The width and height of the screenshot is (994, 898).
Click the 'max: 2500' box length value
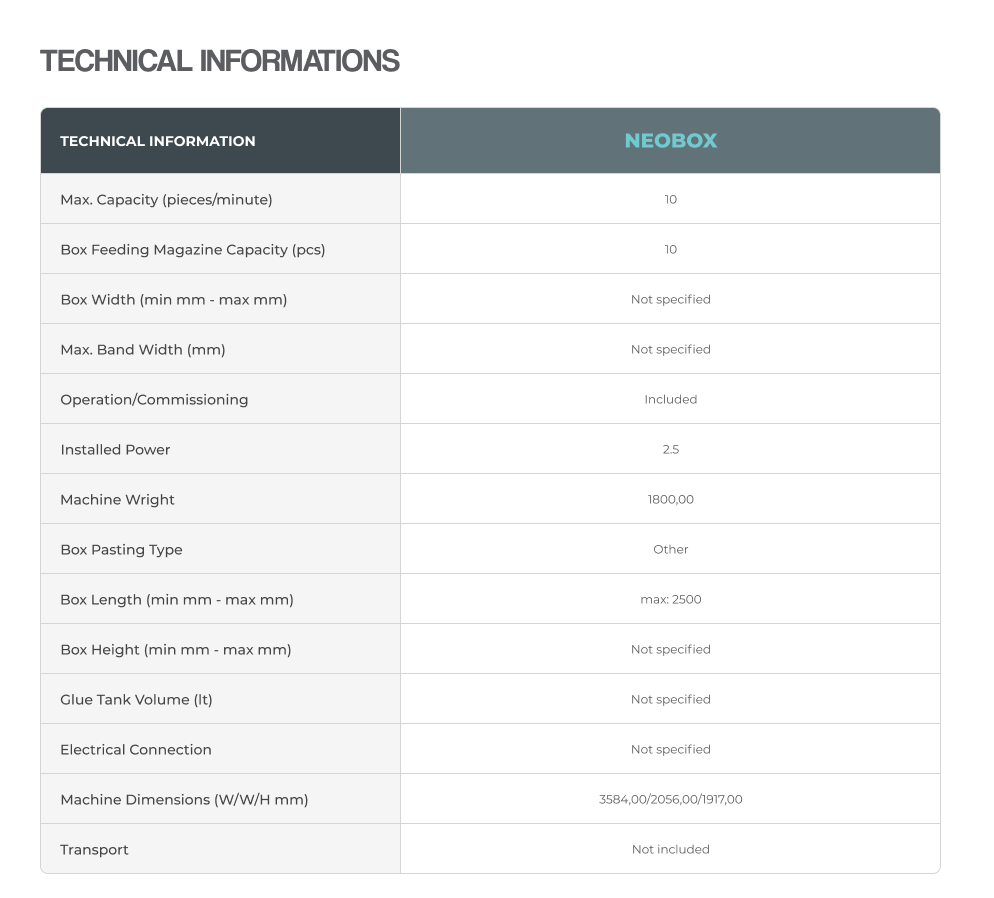(x=670, y=599)
